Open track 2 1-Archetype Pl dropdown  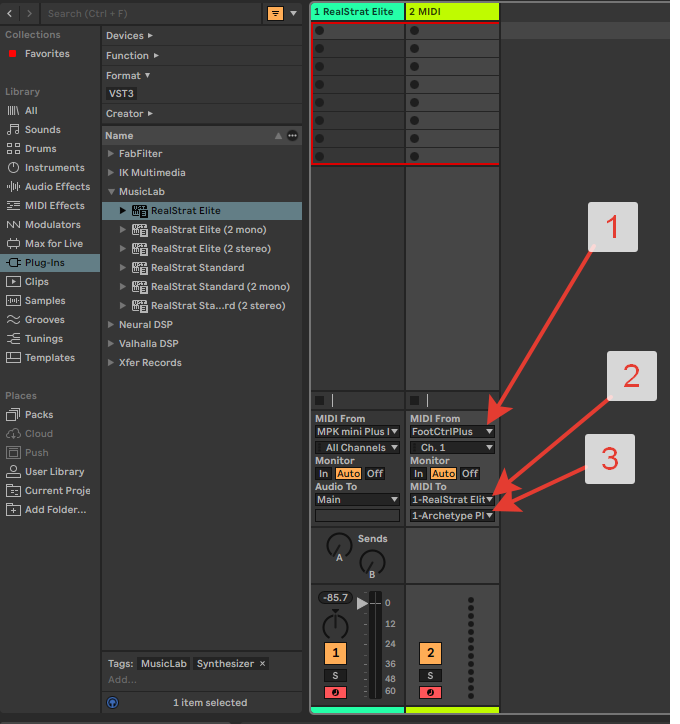click(452, 515)
